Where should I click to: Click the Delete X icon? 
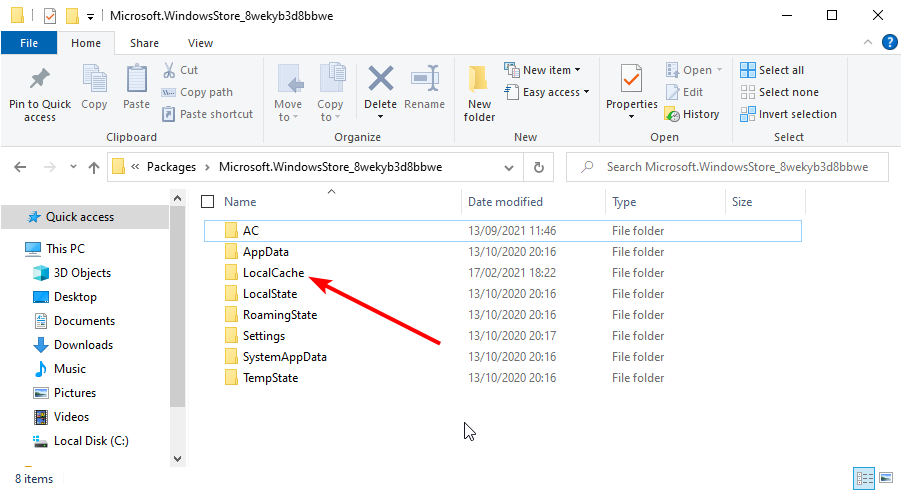click(x=380, y=78)
